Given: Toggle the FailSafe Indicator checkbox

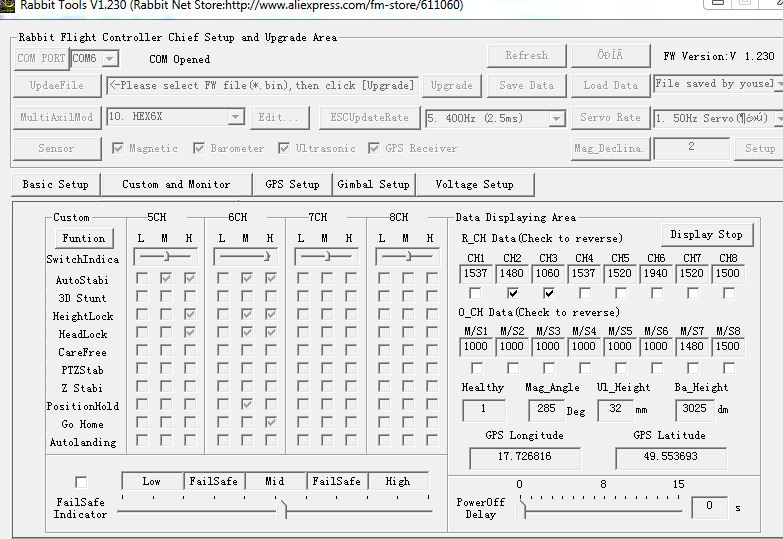Looking at the screenshot, I should [x=81, y=481].
